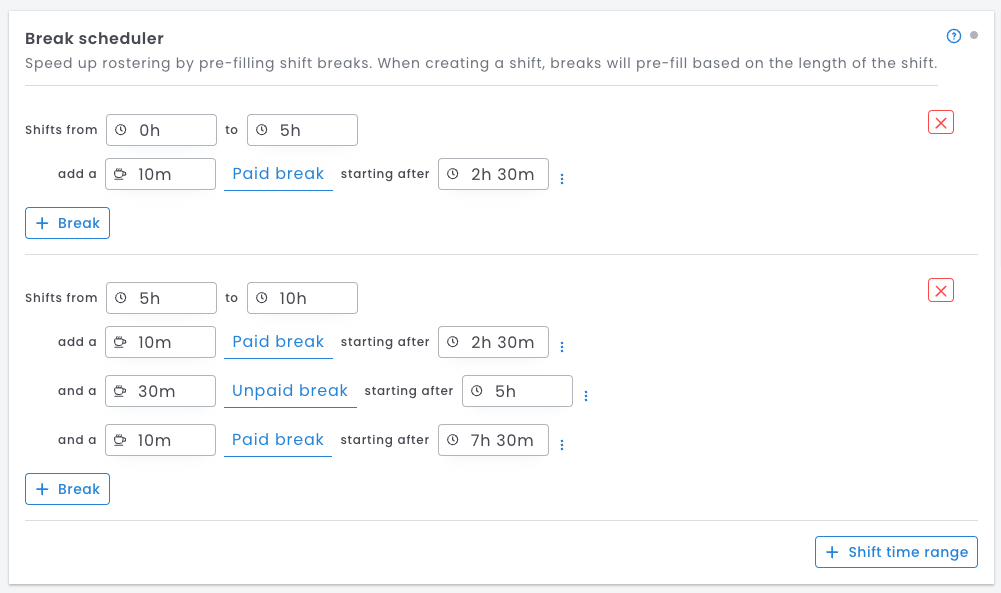Add a break to the 0h–5h shift range

[67, 223]
